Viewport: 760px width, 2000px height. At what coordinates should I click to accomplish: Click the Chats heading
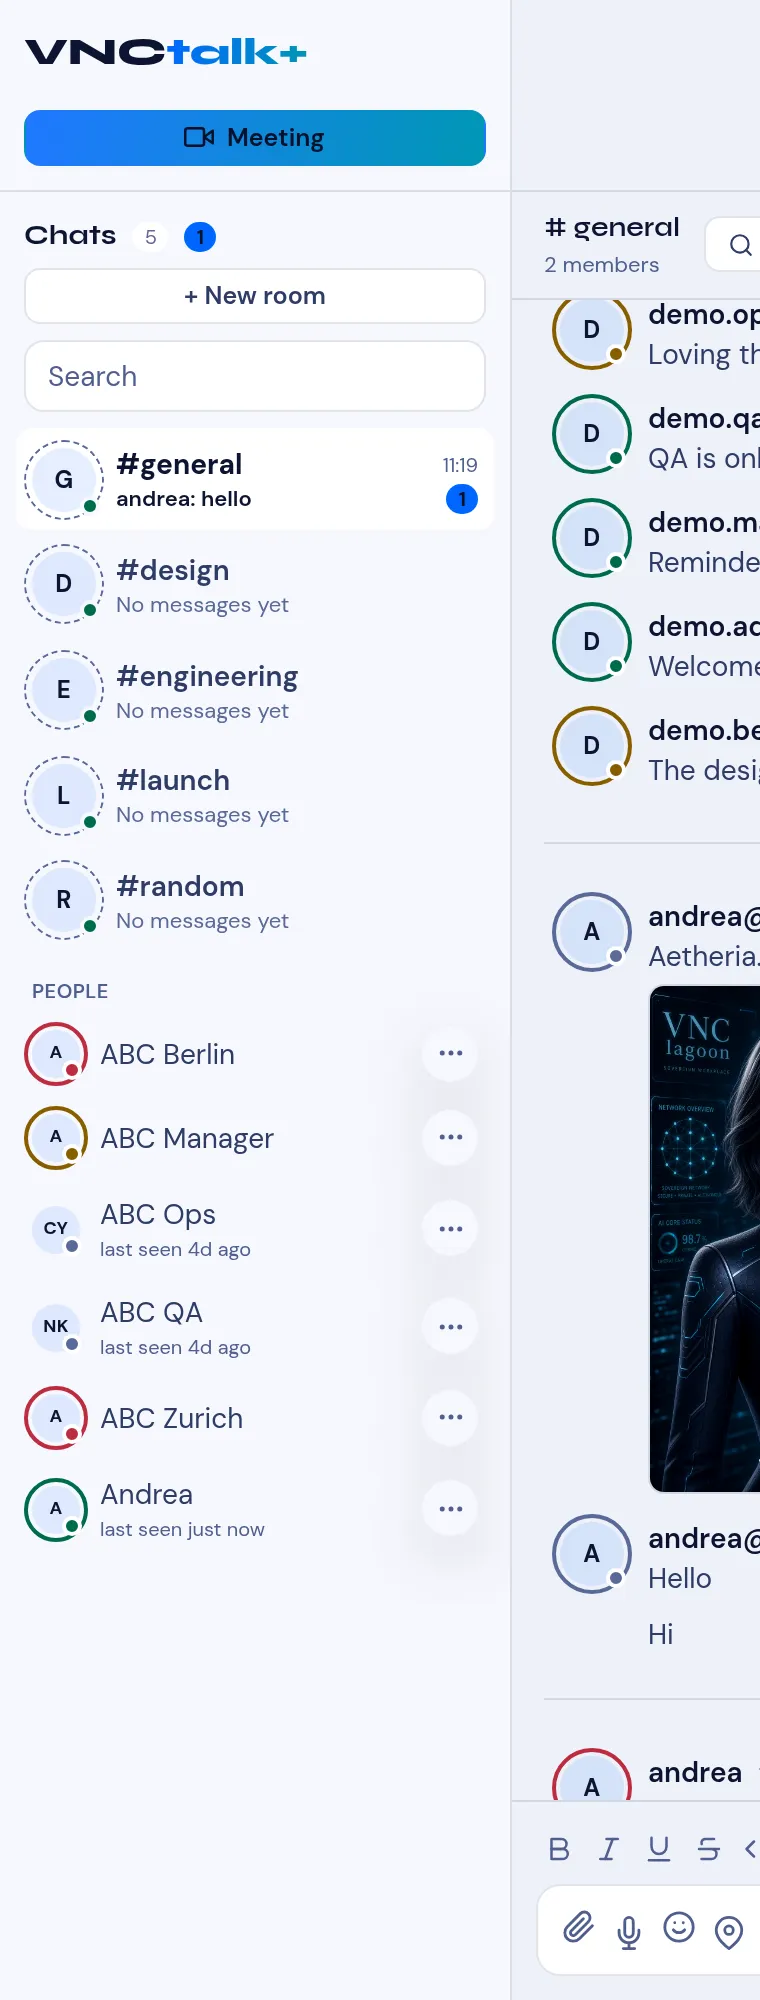(70, 235)
